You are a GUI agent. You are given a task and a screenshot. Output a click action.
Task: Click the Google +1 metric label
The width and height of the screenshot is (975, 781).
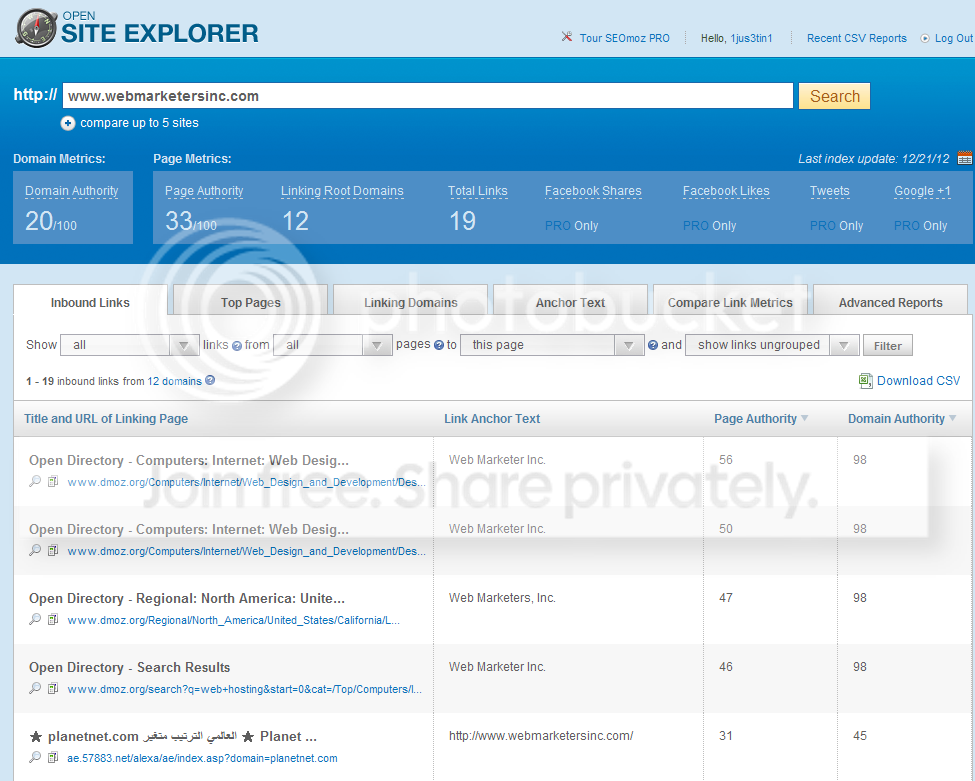pos(922,192)
